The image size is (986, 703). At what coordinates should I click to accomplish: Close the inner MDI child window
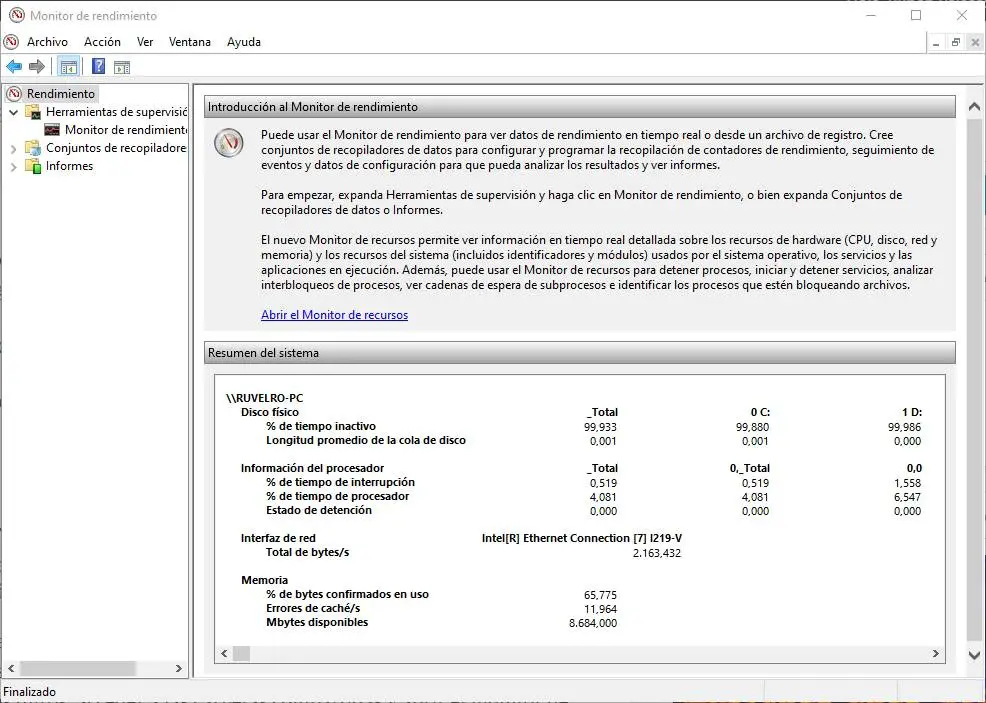975,43
